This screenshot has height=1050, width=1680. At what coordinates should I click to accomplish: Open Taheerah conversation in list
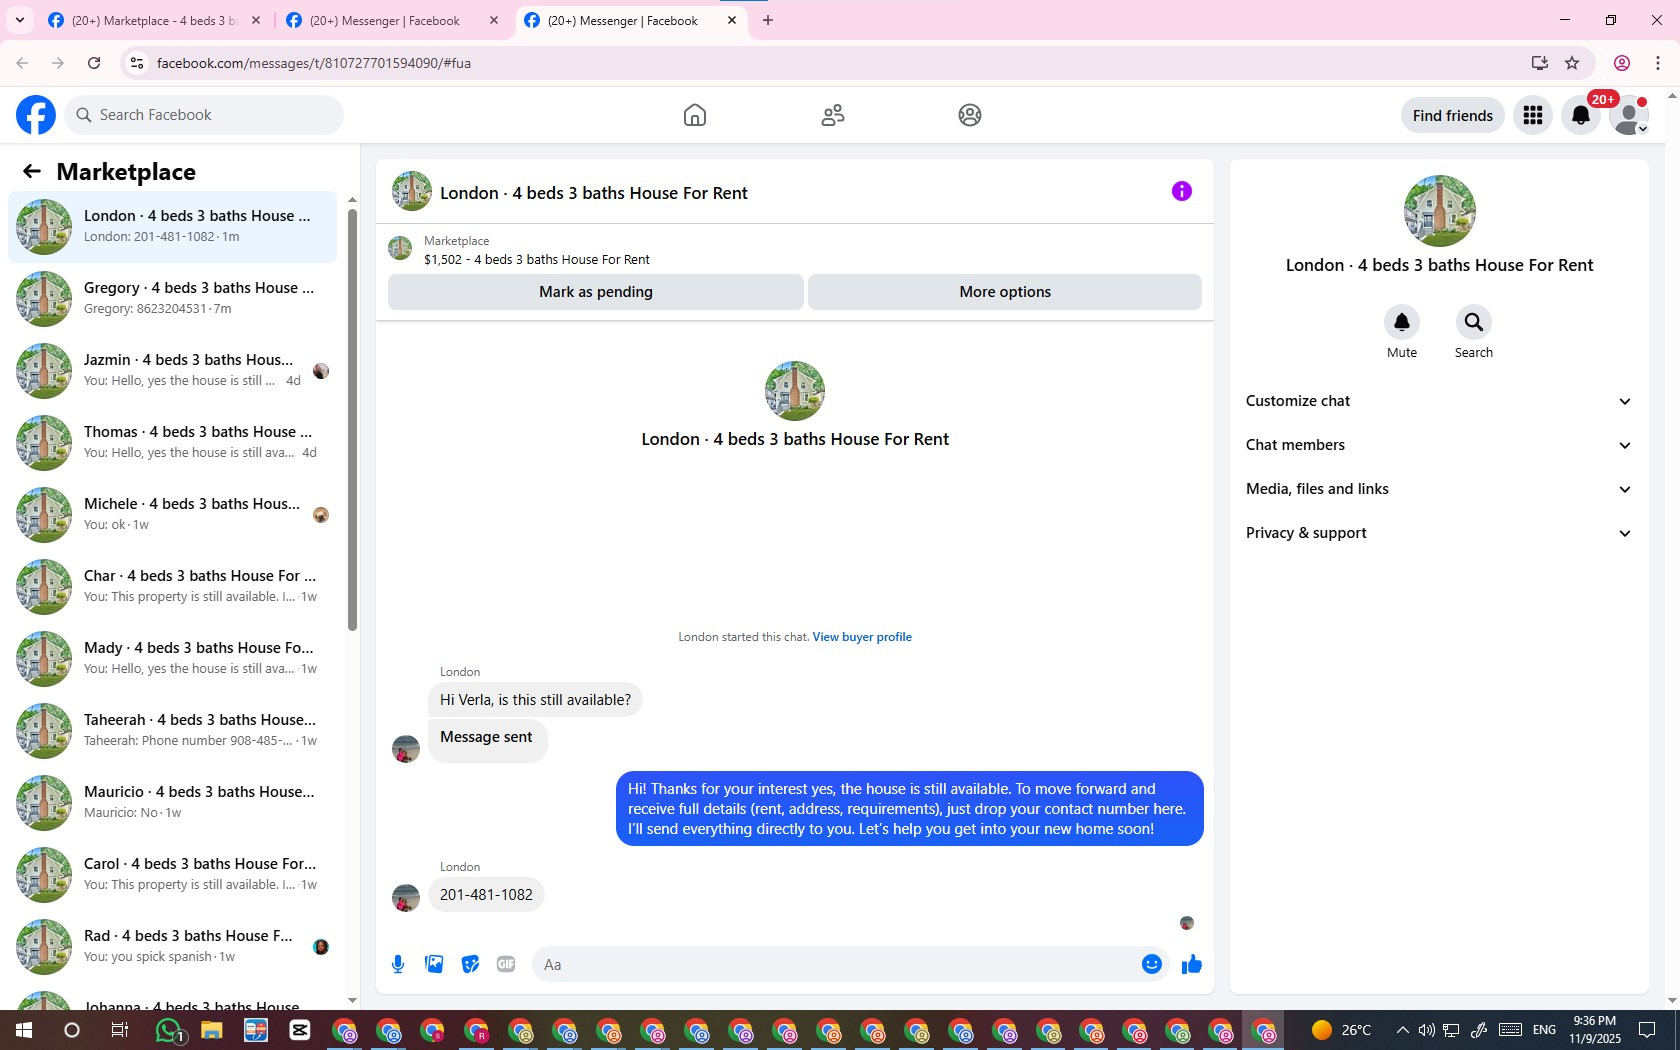tap(173, 730)
